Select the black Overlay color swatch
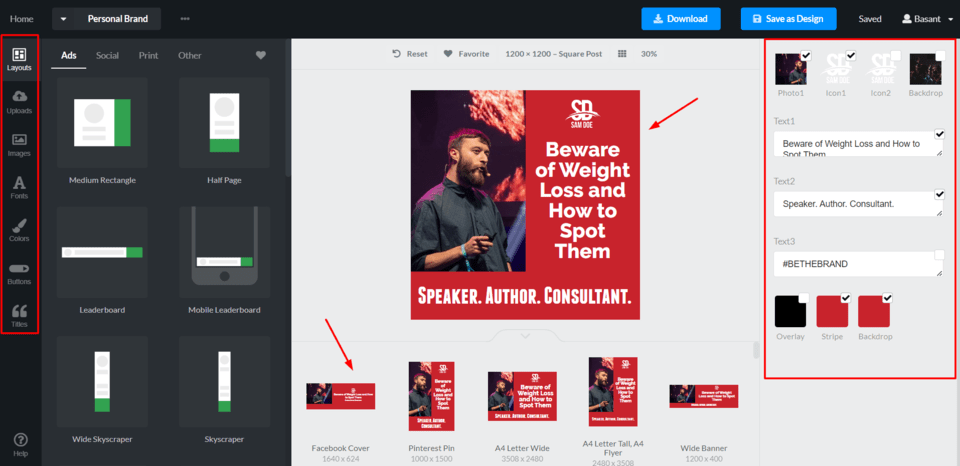This screenshot has height=466, width=960. (790, 312)
